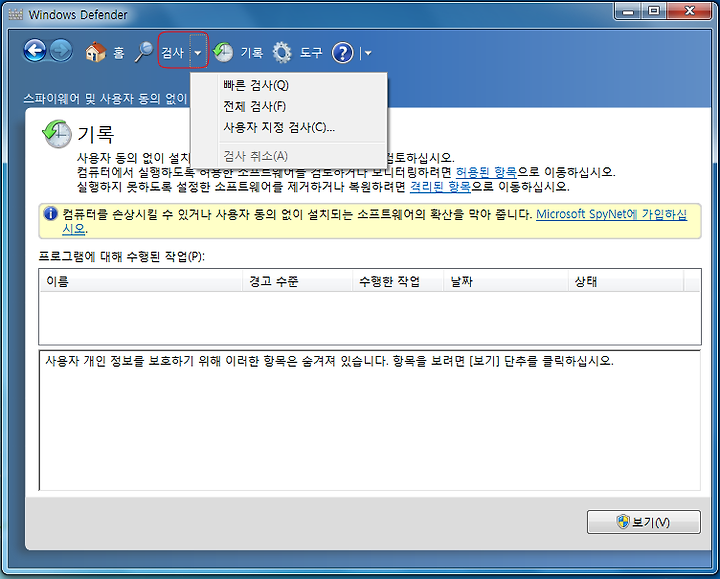Image resolution: width=720 pixels, height=579 pixels.
Task: Click the hidden items details text box
Action: pos(370,420)
